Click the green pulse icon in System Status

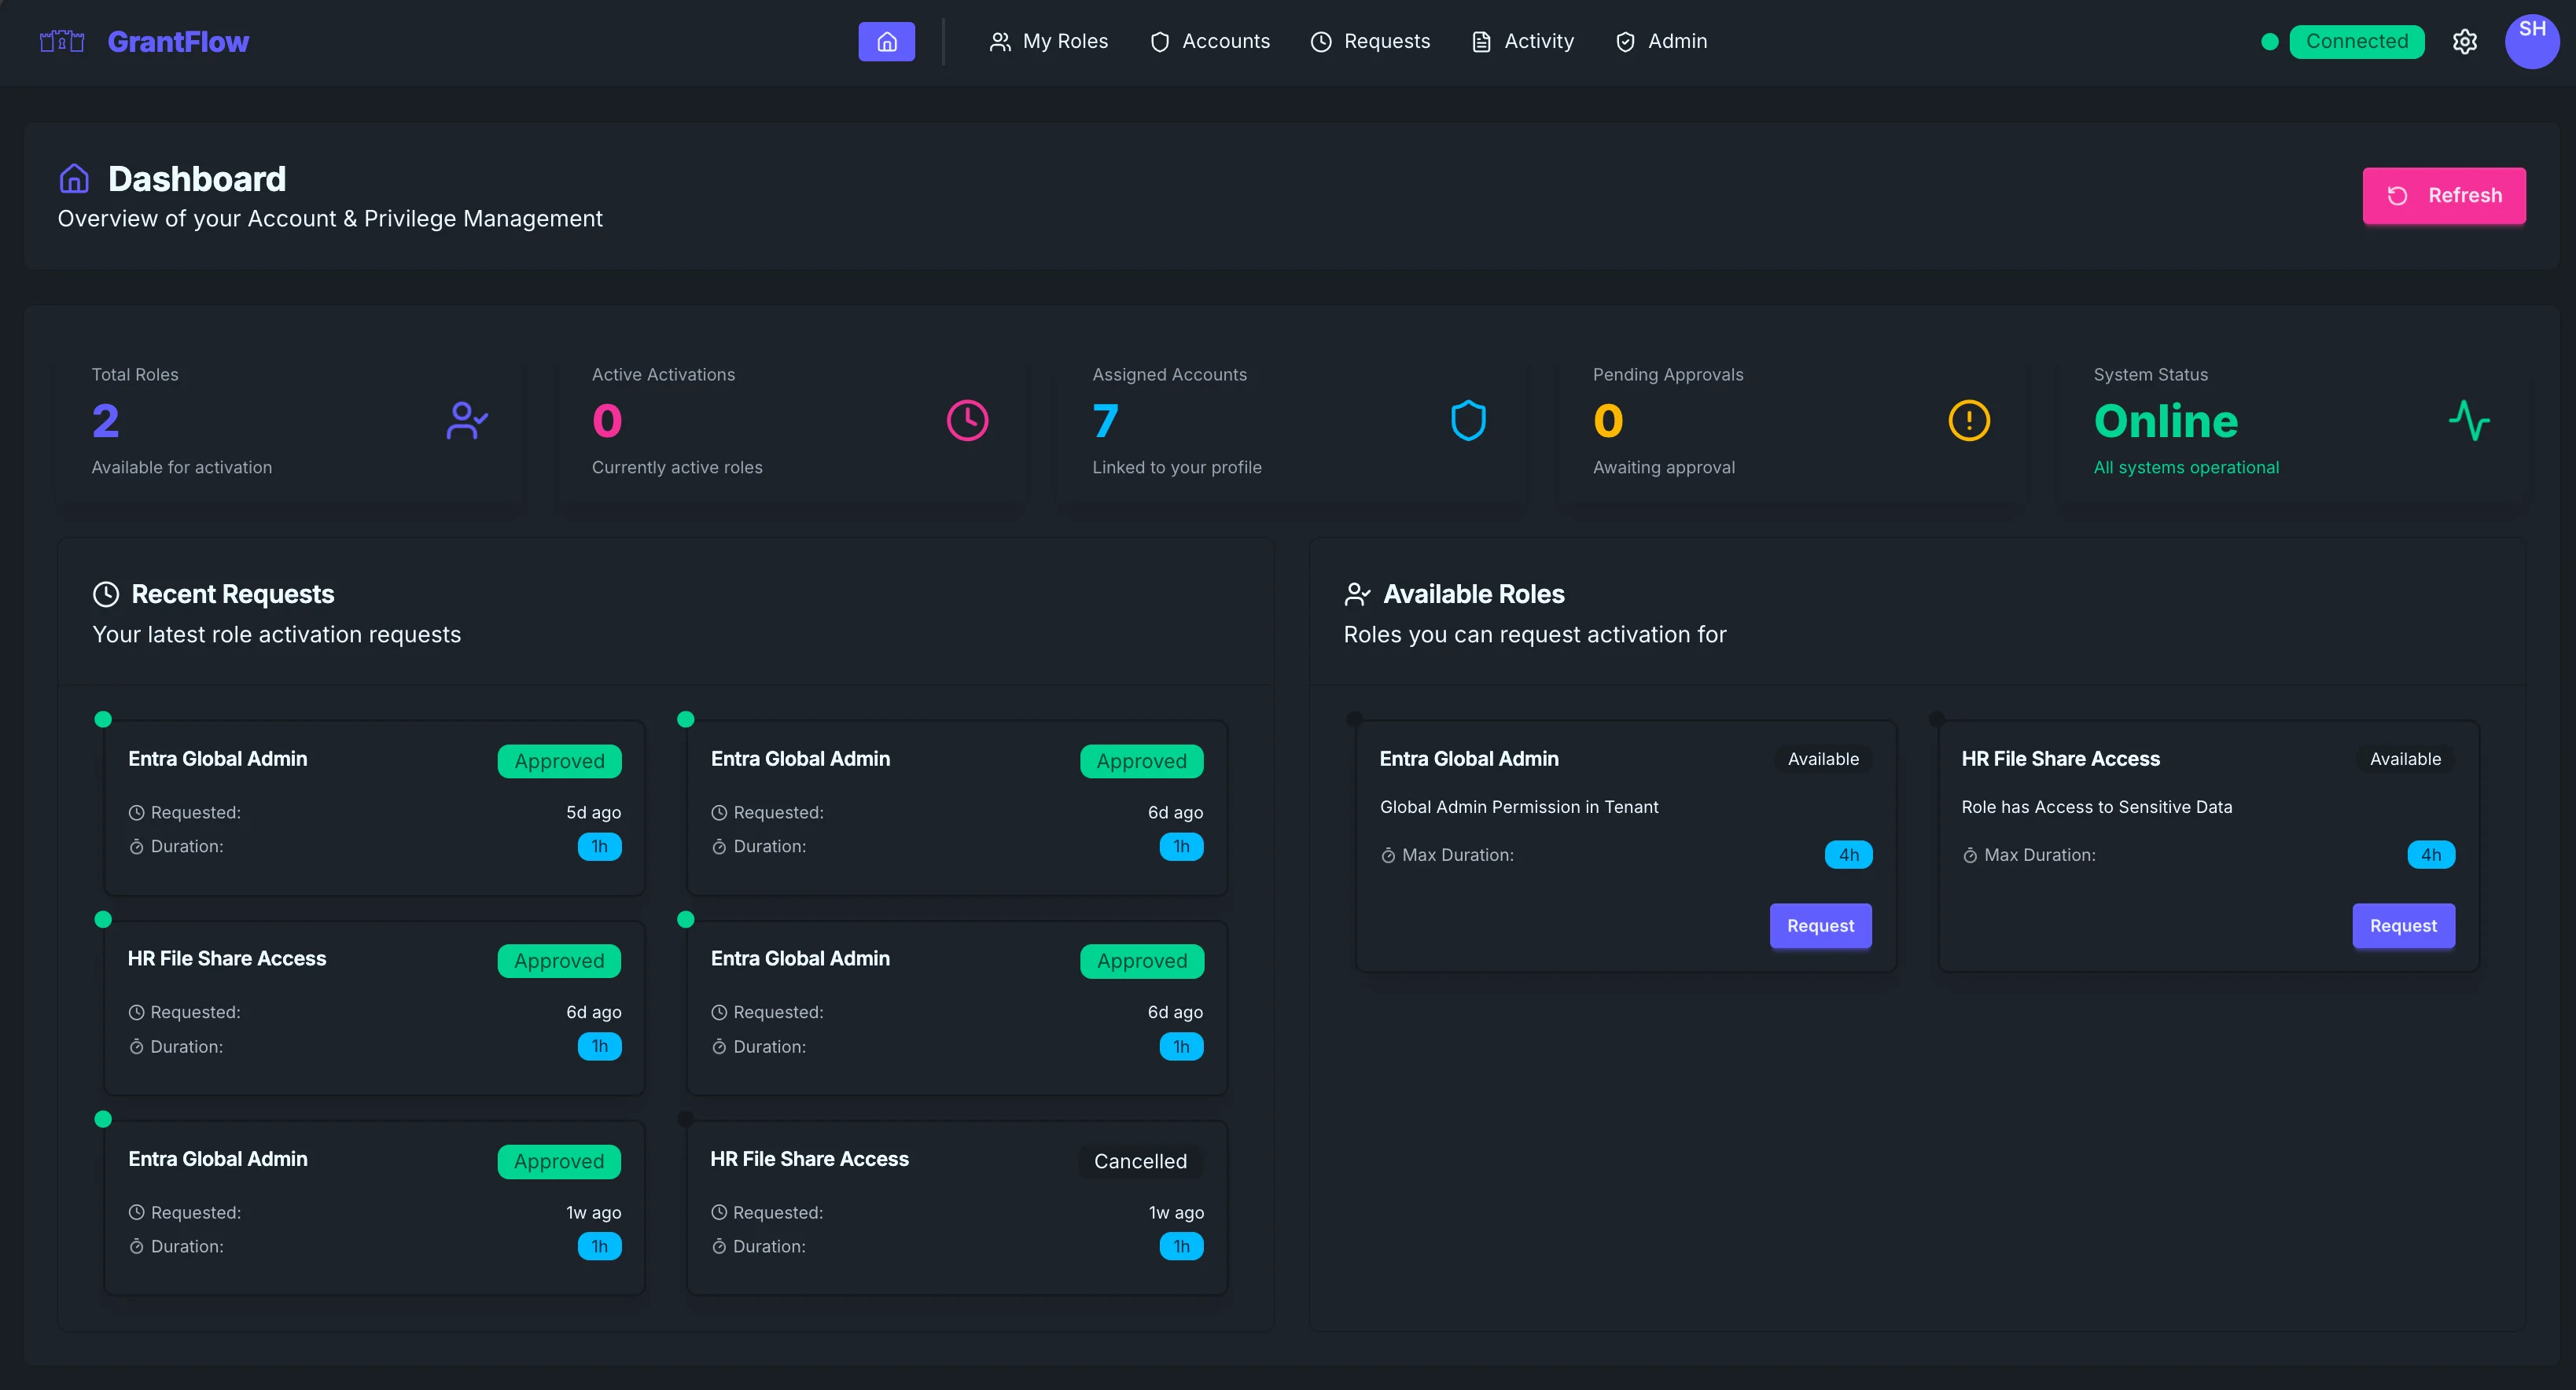point(2468,420)
